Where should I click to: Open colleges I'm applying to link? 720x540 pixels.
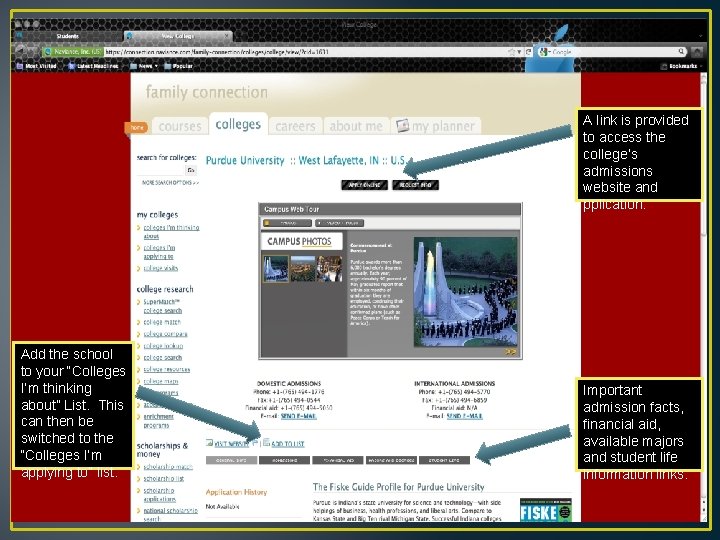point(159,252)
